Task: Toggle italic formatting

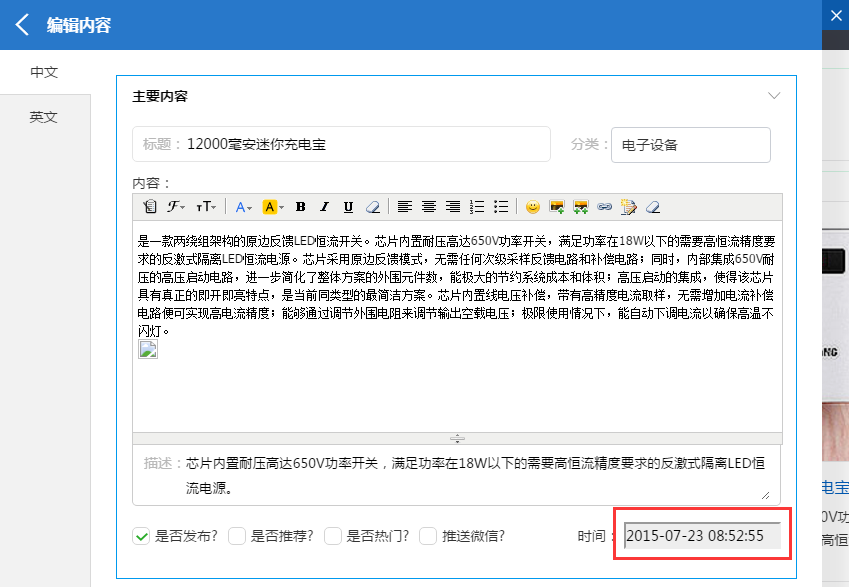Action: click(324, 206)
